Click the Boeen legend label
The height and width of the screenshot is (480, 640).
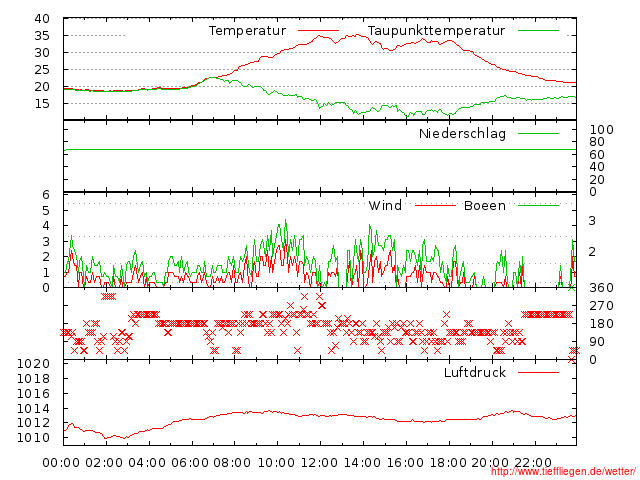coord(484,205)
